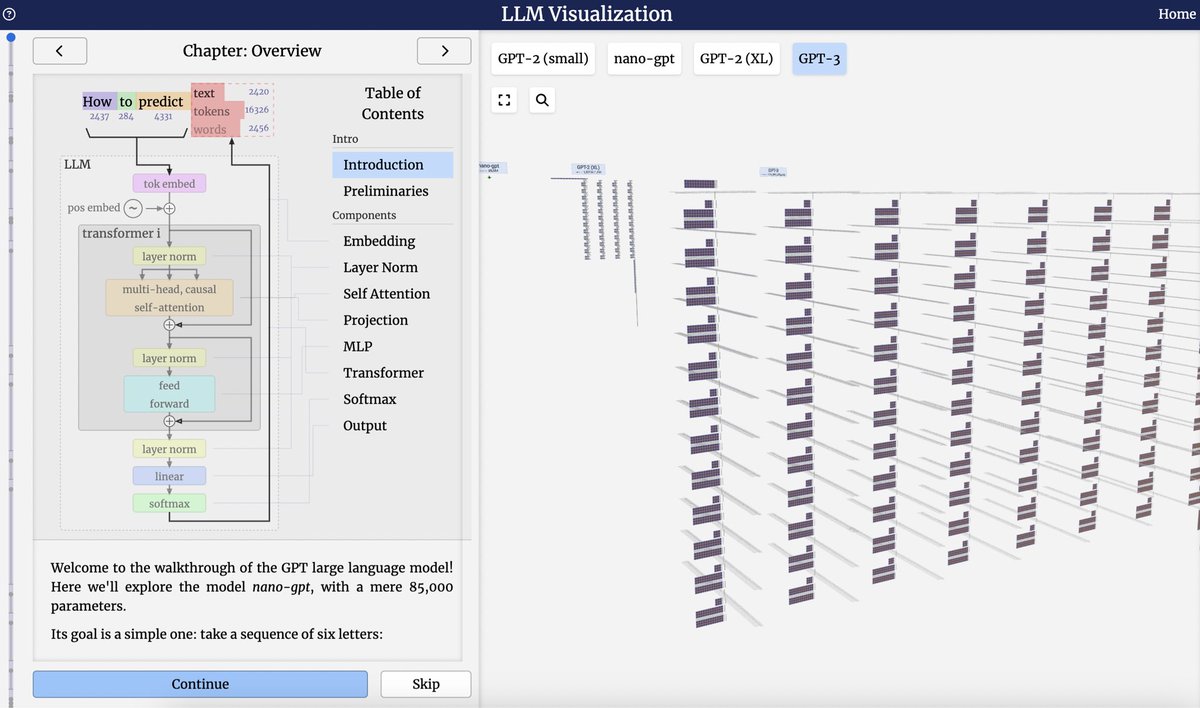Screen dimensions: 1200x708
Task: Click the residual add circle below self-attention
Action: pos(169,325)
